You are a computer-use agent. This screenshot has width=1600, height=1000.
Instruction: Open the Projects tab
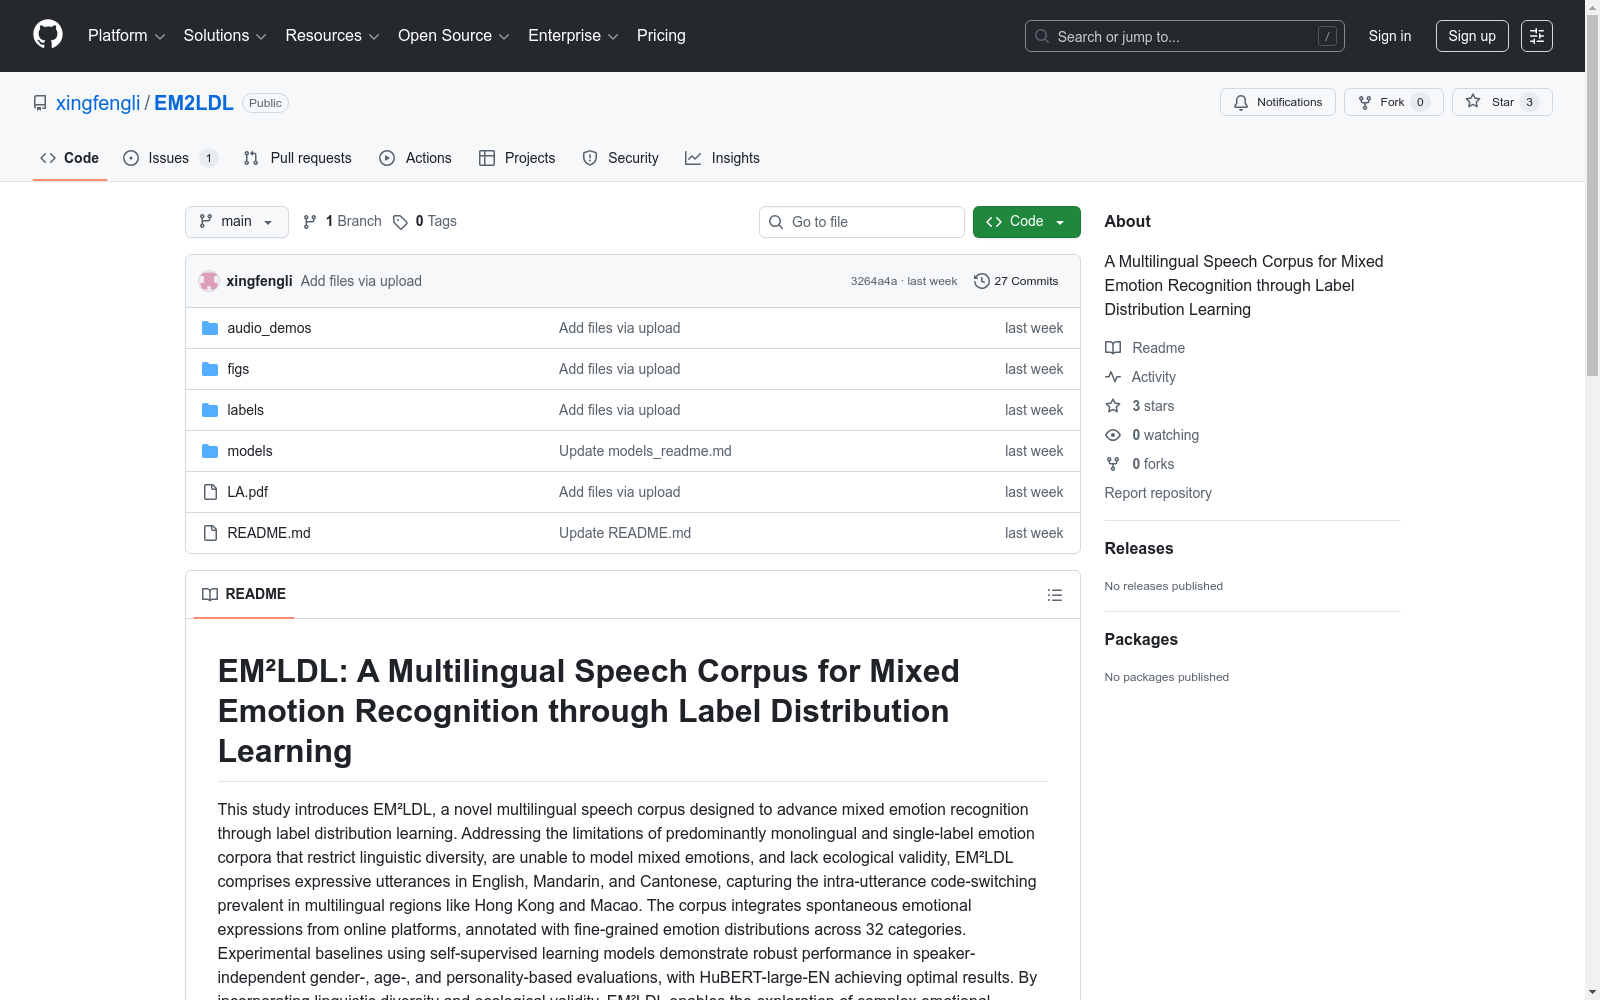click(x=517, y=158)
